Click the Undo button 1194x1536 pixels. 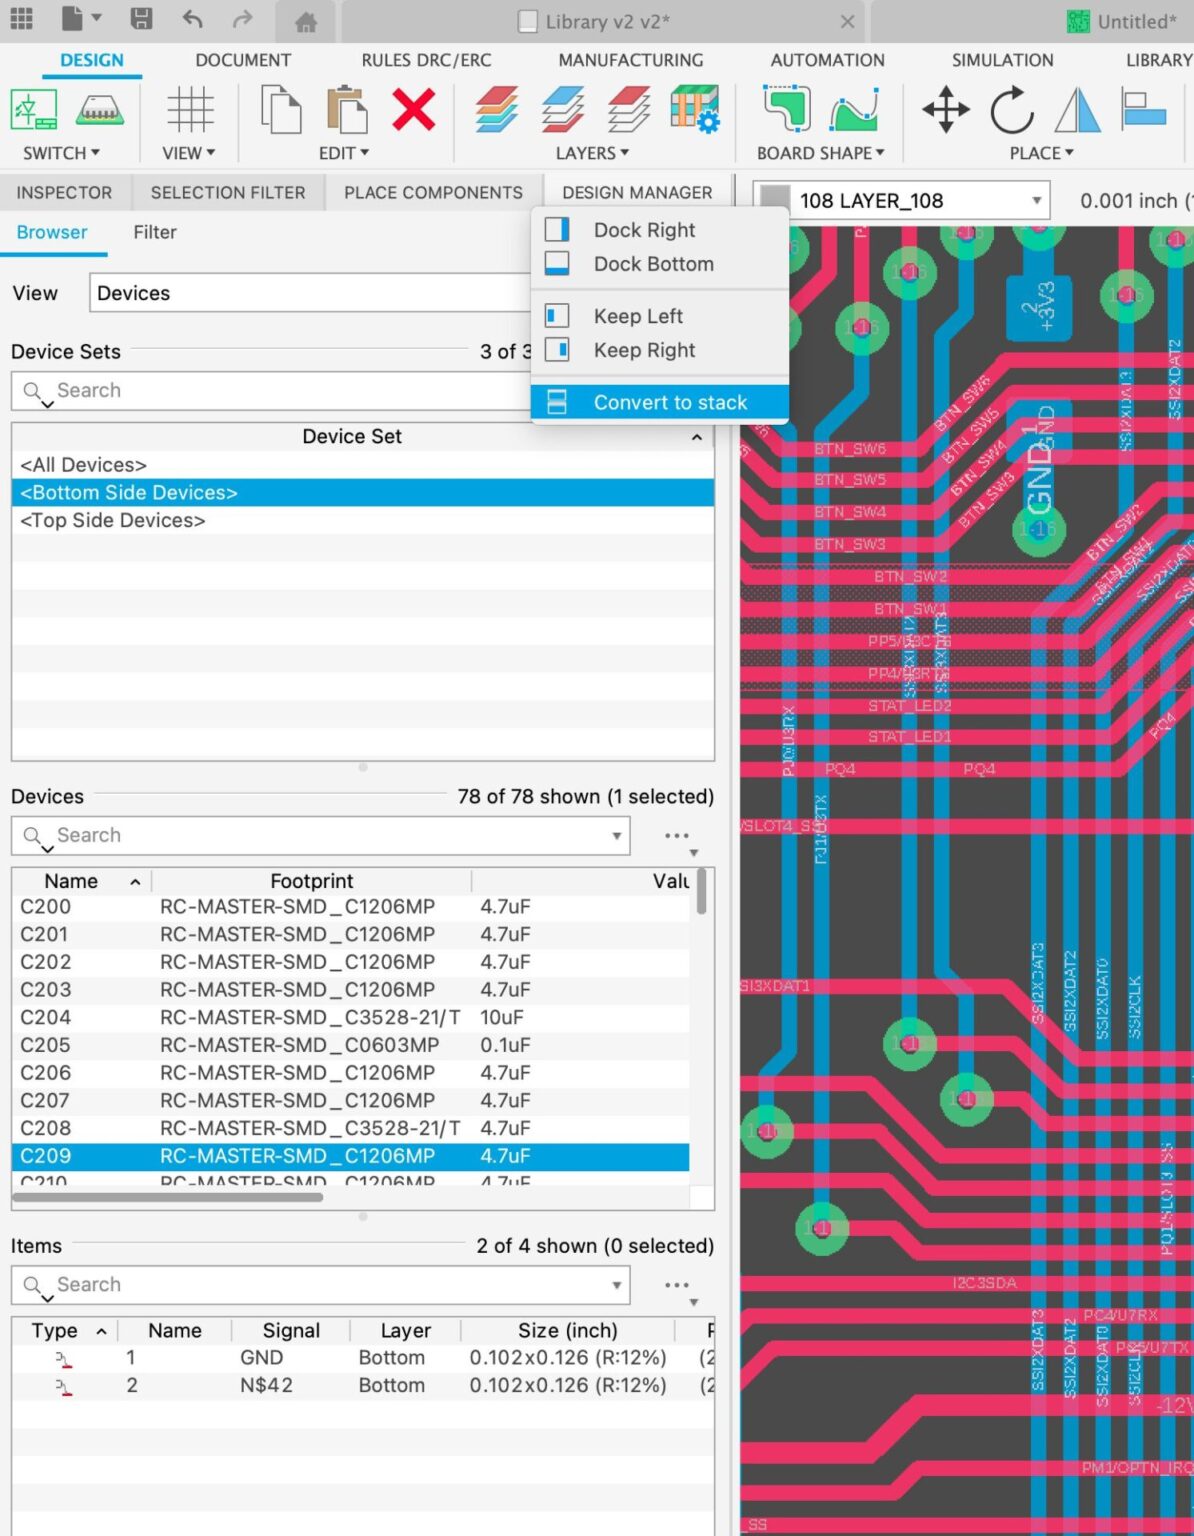[x=192, y=17]
